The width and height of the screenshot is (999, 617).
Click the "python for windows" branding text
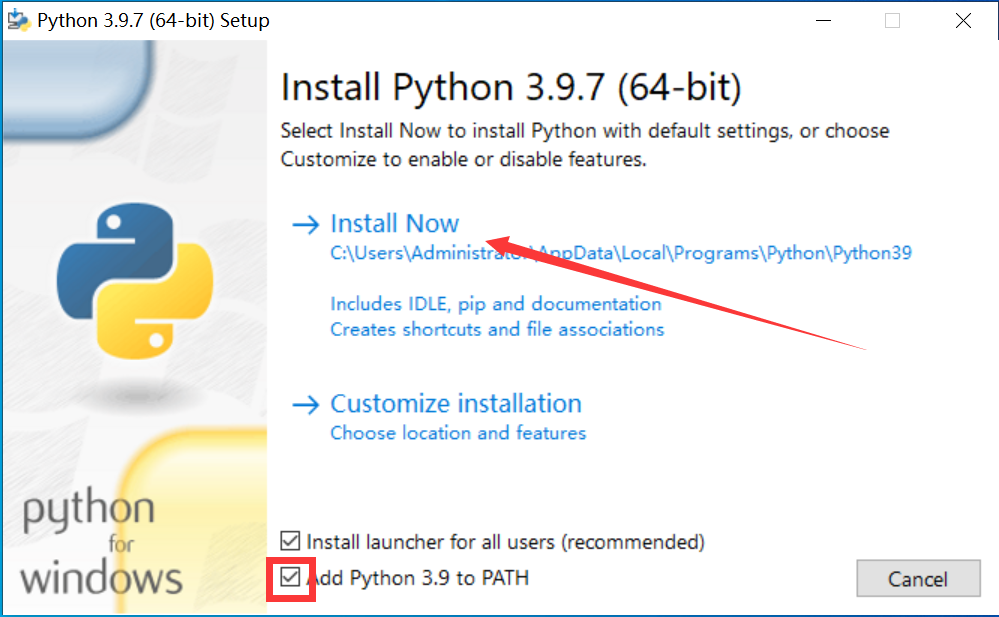(x=101, y=544)
